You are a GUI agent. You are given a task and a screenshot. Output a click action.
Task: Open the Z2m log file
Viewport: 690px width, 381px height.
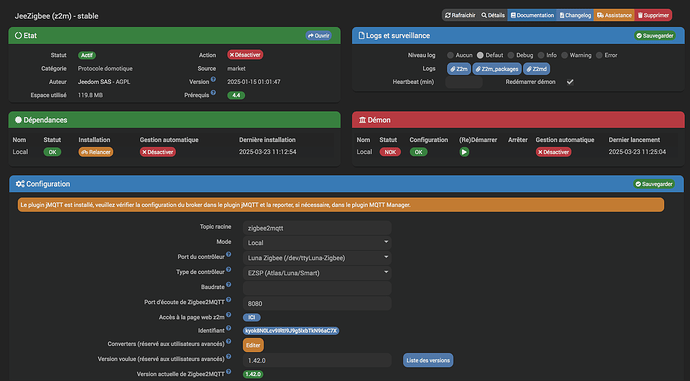coord(459,69)
